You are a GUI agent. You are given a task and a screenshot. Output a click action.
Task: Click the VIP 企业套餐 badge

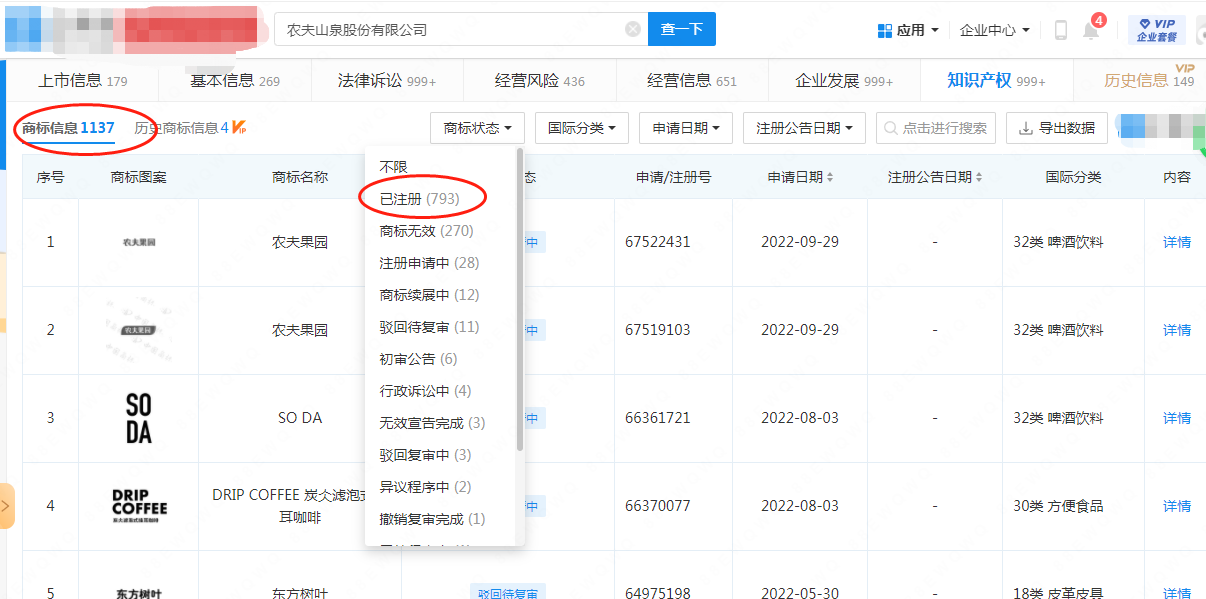click(1156, 30)
